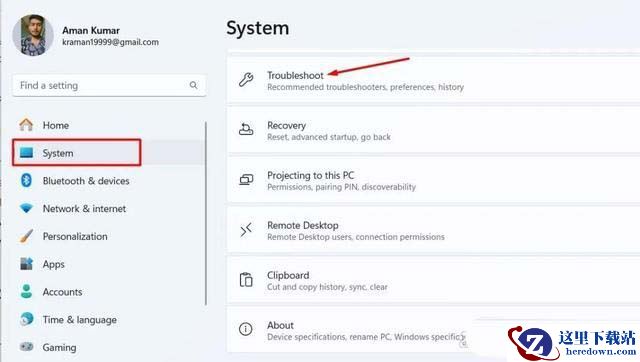Screen dimensions: 640x362
Task: Click the Bluetooth icon in sidebar
Action: click(x=27, y=180)
